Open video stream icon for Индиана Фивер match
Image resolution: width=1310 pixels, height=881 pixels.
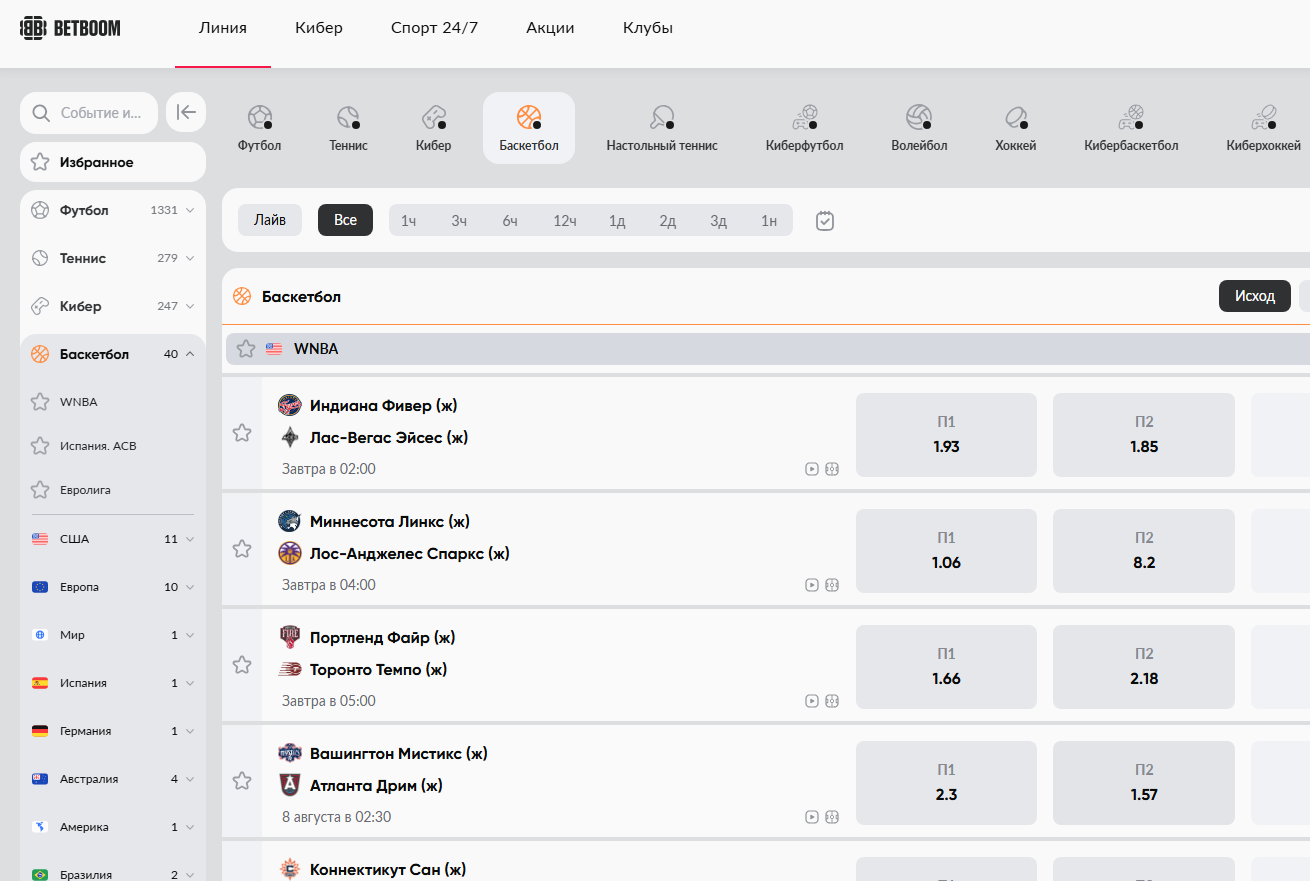click(x=812, y=469)
